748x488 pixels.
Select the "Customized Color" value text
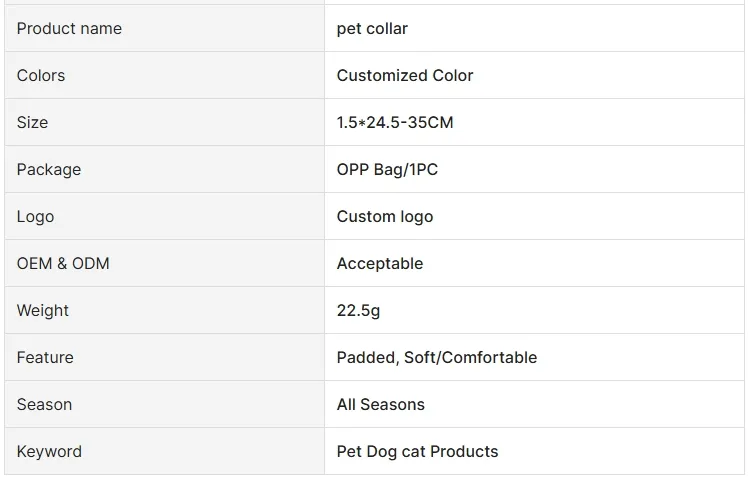tap(405, 75)
